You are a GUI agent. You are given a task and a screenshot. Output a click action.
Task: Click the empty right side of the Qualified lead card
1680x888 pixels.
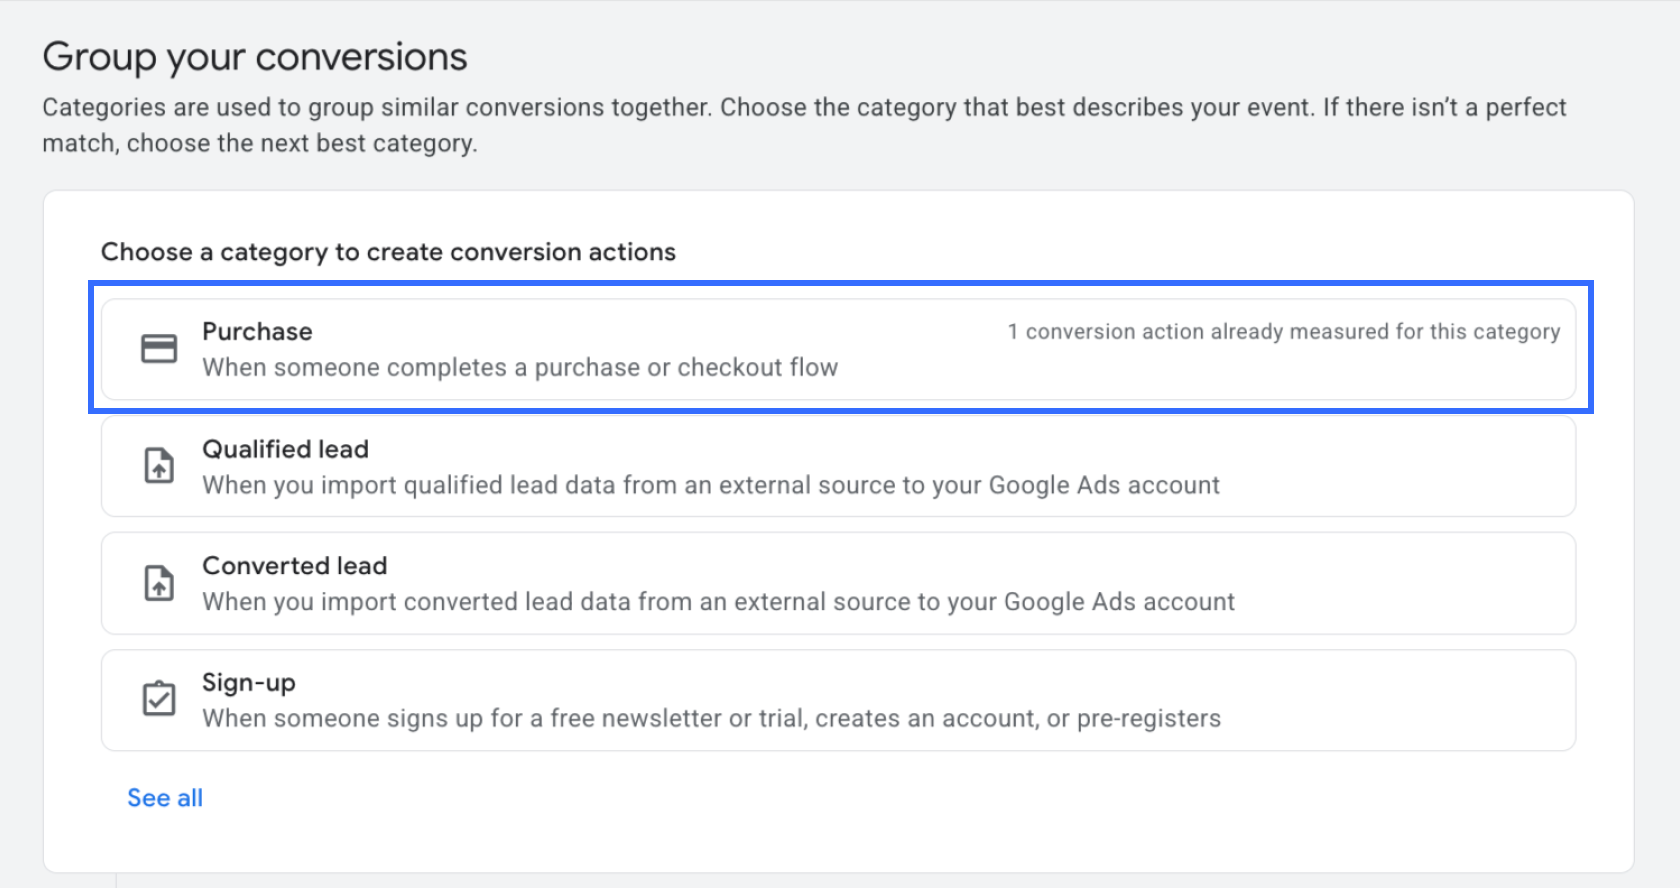pyautogui.click(x=1400, y=467)
